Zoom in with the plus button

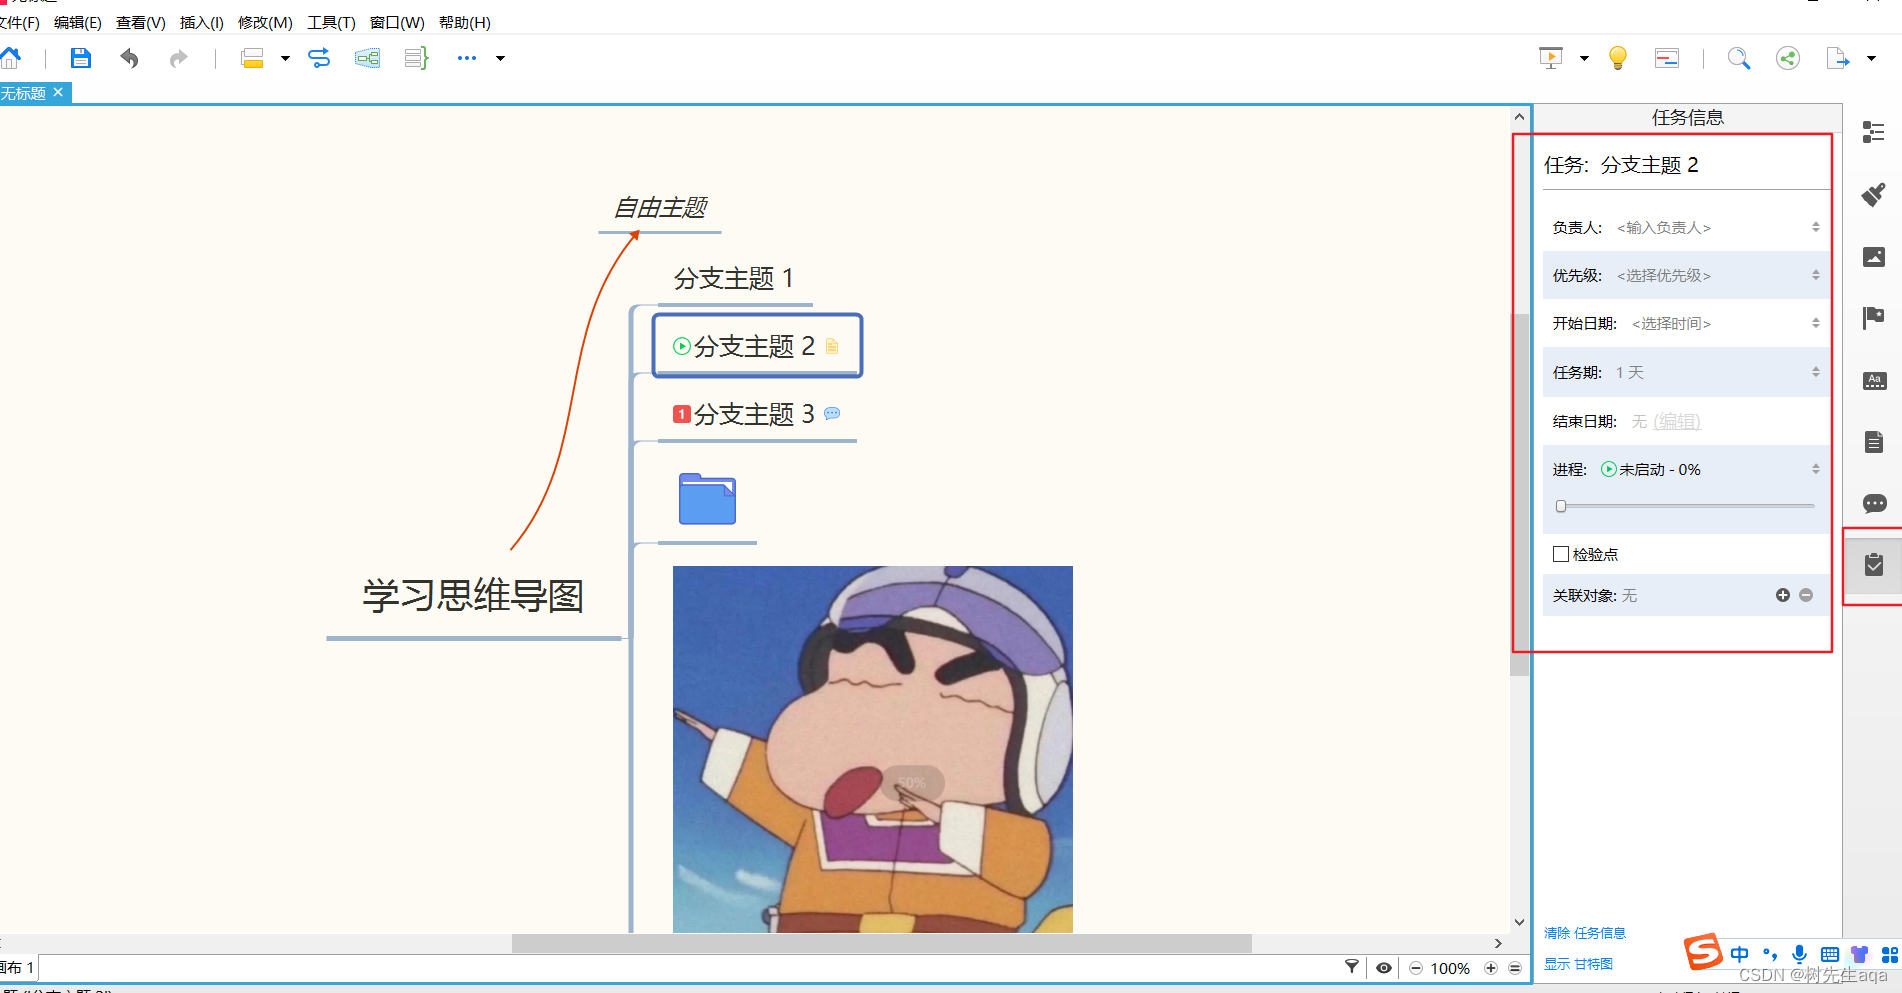point(1491,968)
